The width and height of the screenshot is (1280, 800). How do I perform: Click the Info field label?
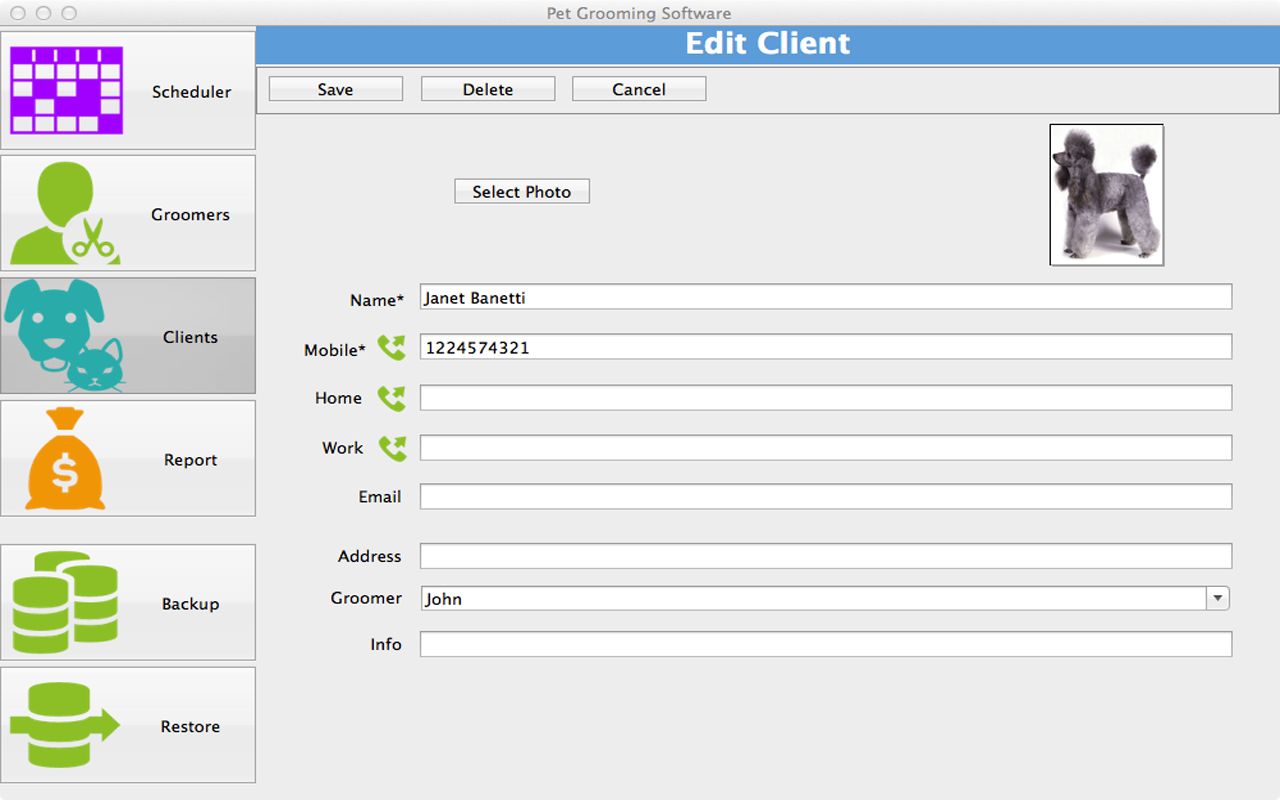(386, 645)
